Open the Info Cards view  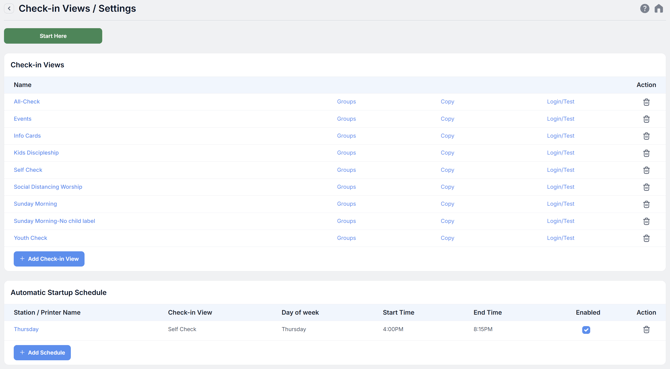click(27, 136)
